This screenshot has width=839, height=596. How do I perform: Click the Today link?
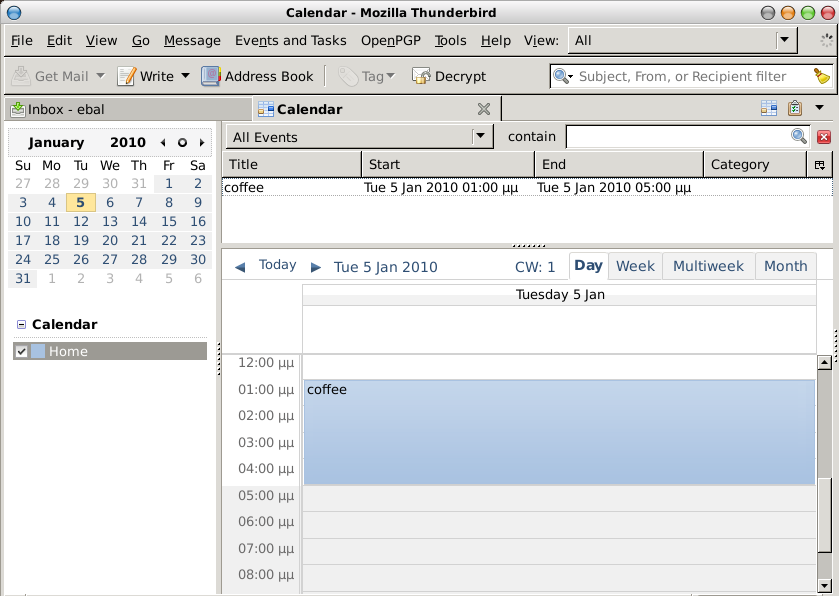tap(277, 265)
